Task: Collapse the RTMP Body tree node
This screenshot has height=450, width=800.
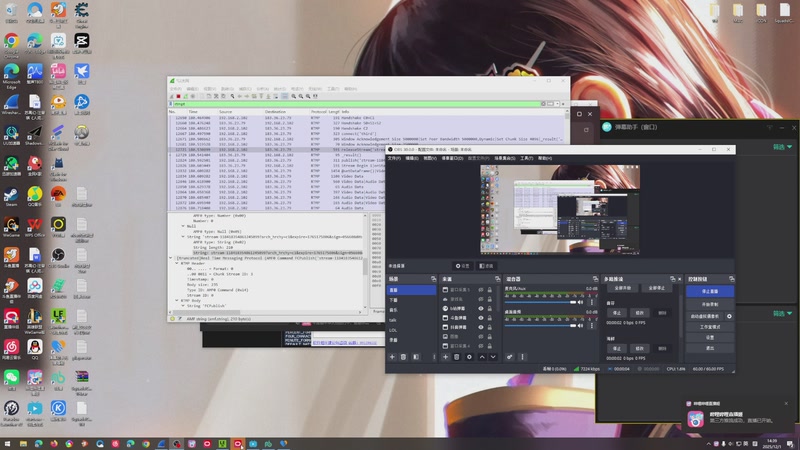Action: coord(177,300)
